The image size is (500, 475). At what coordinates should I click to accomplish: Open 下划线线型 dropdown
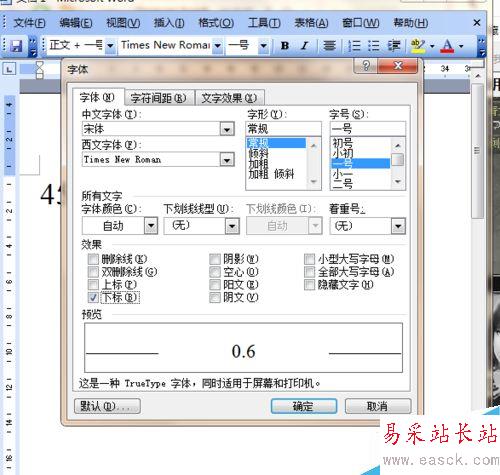coord(232,226)
